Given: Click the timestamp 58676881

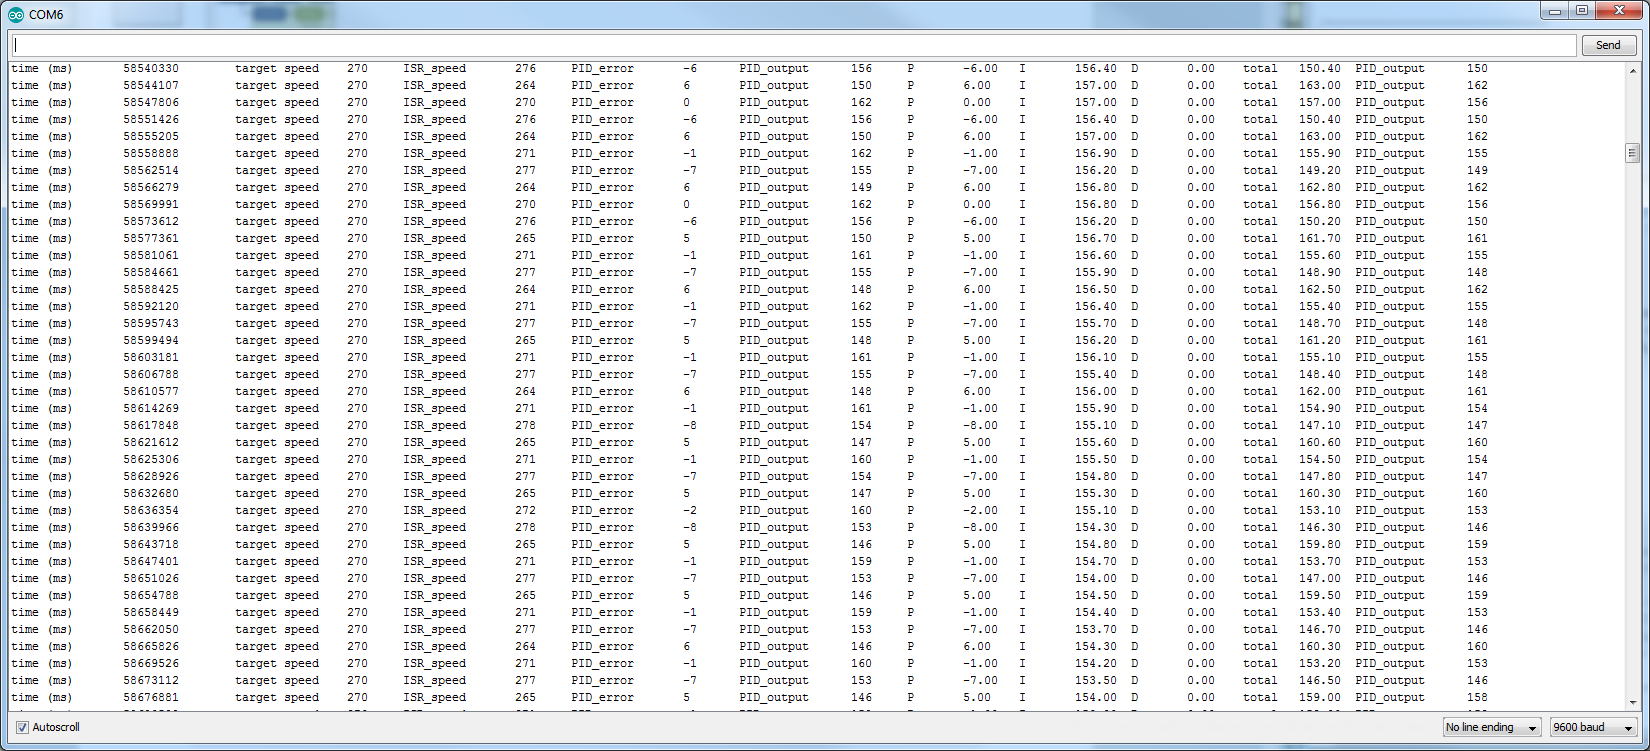Looking at the screenshot, I should point(151,697).
